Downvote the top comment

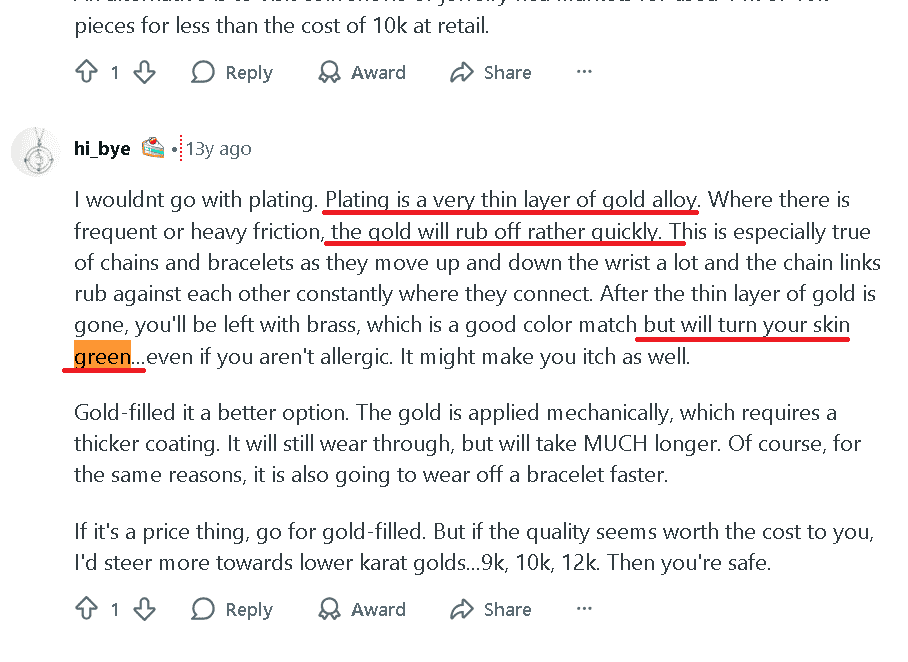143,72
